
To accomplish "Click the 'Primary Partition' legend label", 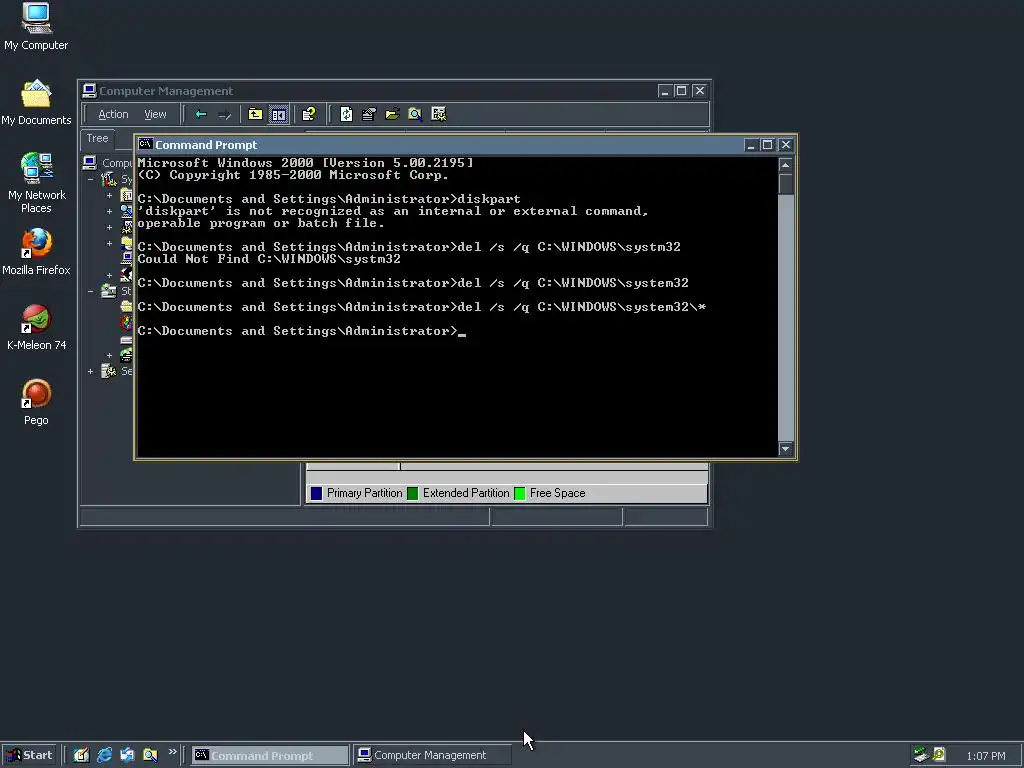I will [364, 493].
